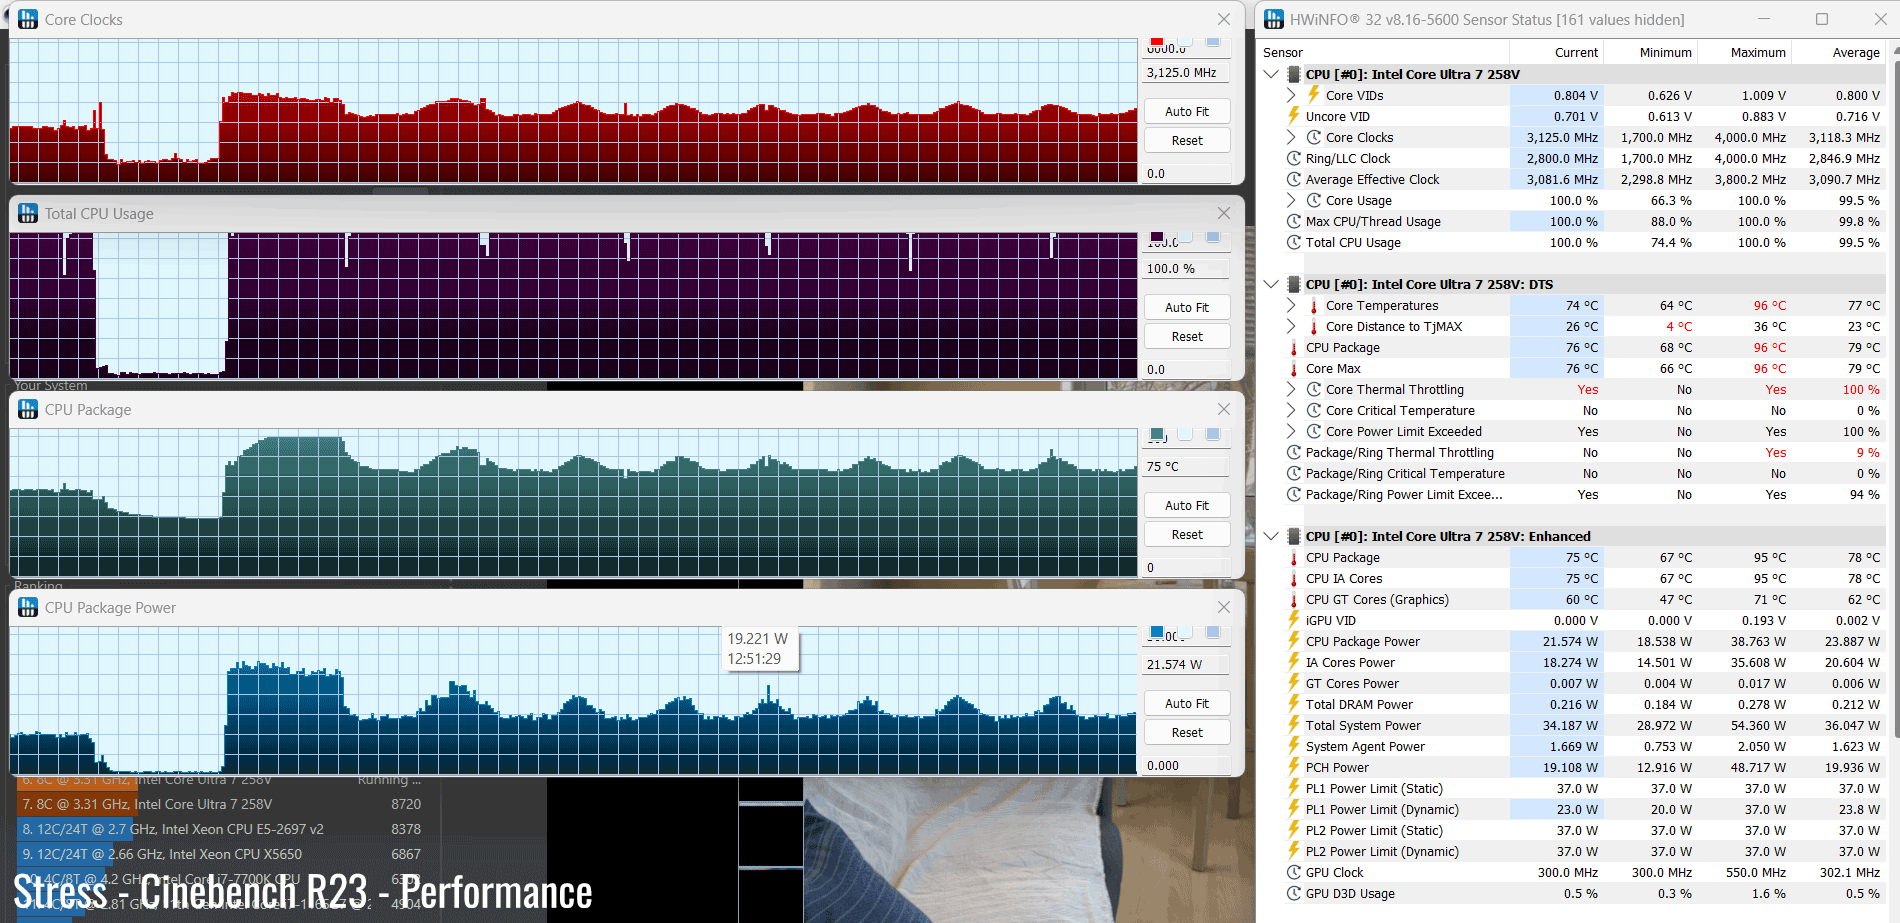Expand the Core Temperatures row
The image size is (1900, 923).
pyautogui.click(x=1291, y=305)
